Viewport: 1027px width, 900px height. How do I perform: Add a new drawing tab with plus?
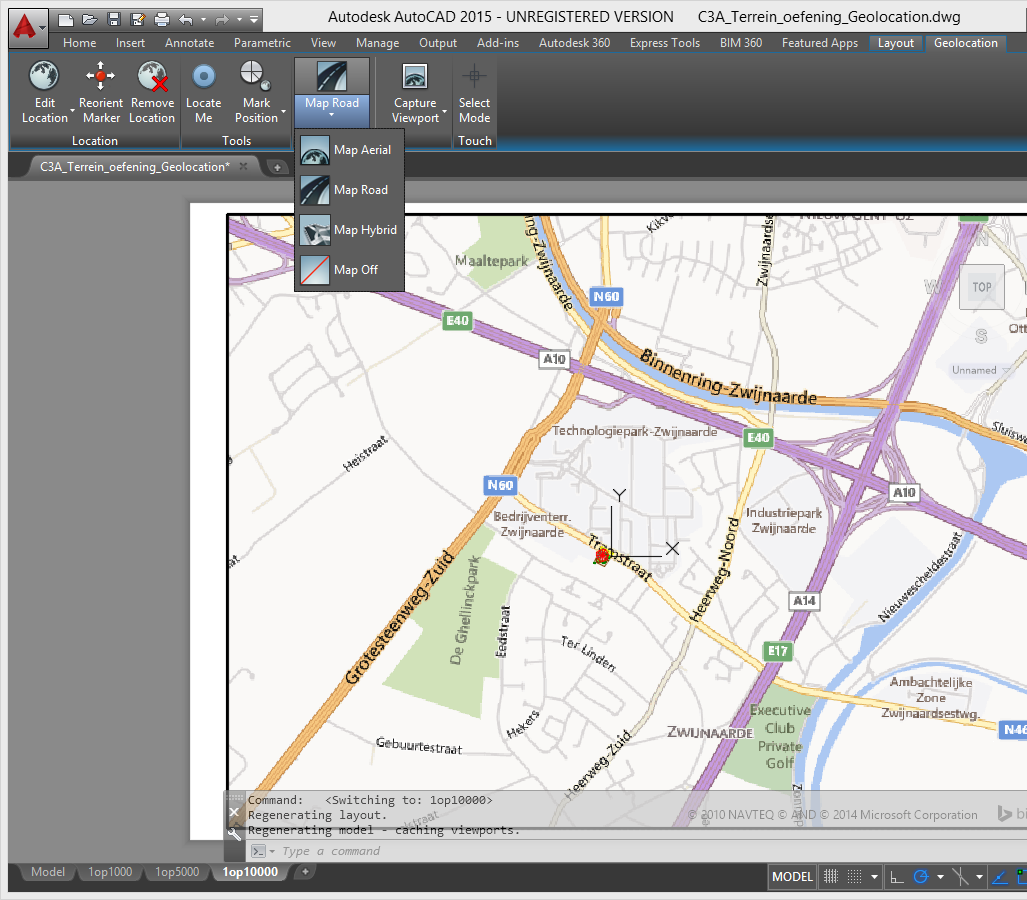click(277, 168)
